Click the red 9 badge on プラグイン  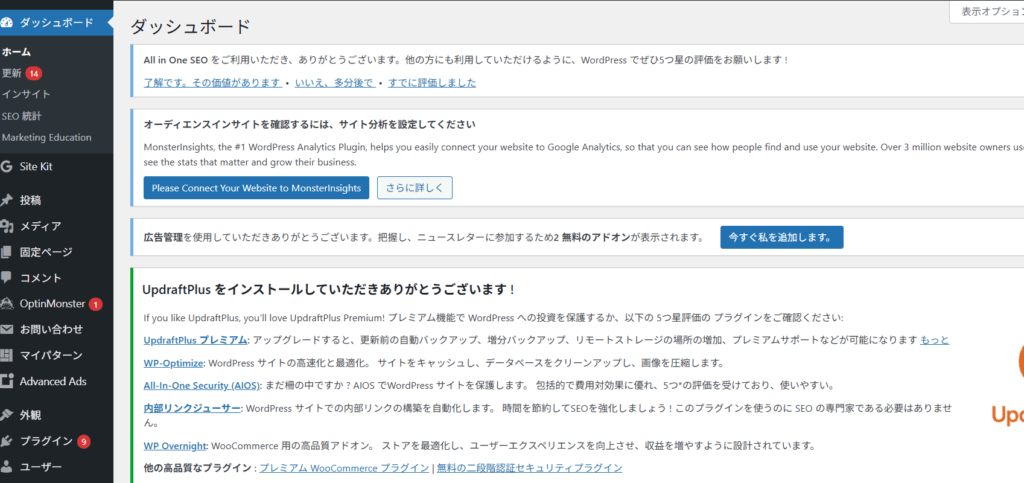(84, 441)
